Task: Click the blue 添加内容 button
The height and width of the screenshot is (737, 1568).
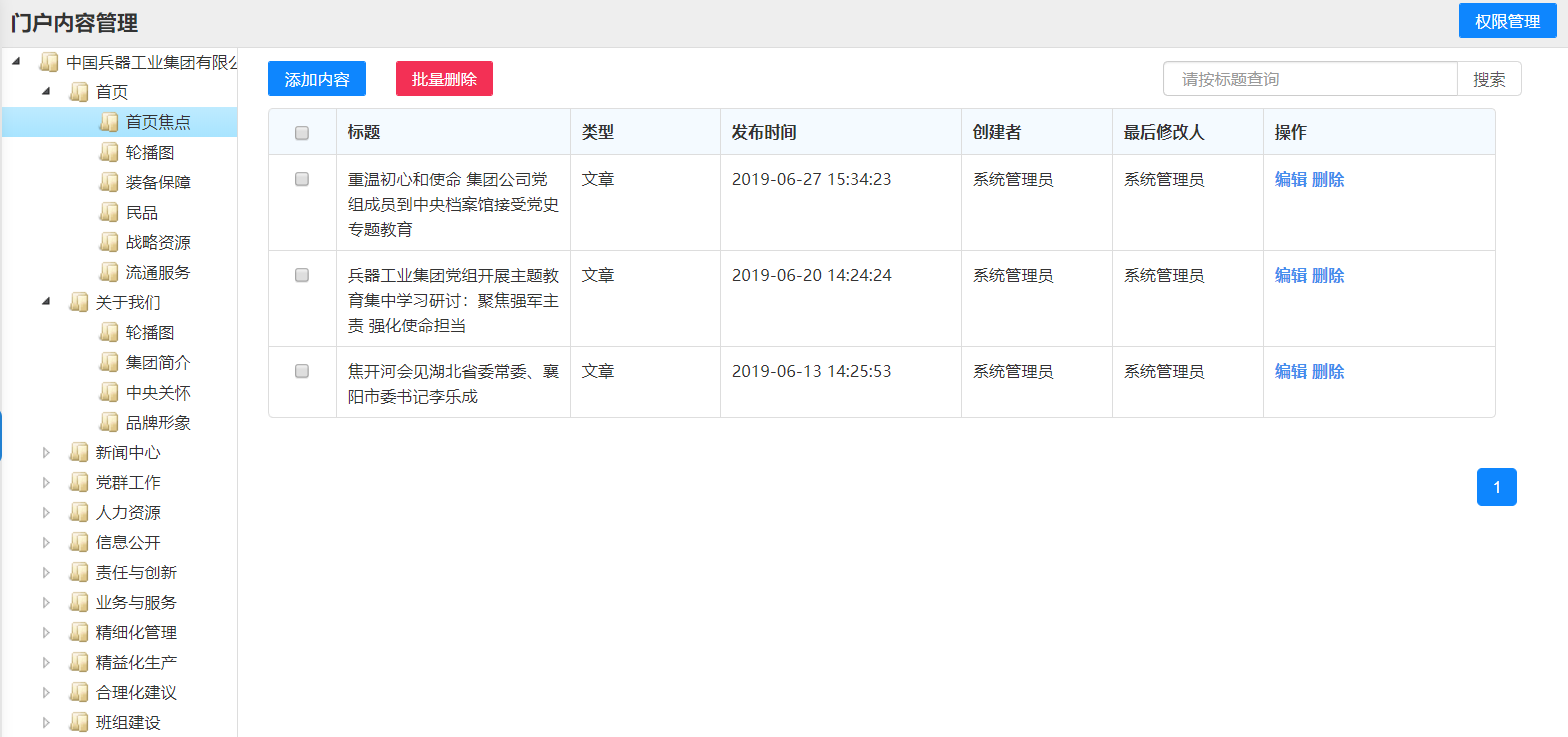Action: [x=317, y=79]
